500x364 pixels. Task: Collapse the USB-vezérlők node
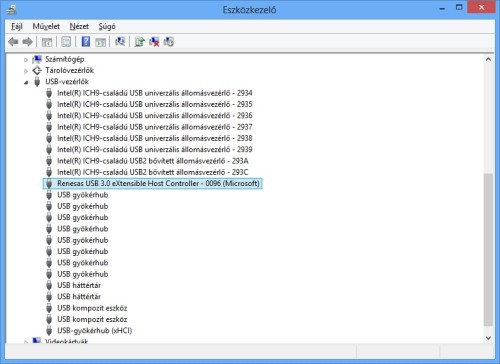click(26, 82)
